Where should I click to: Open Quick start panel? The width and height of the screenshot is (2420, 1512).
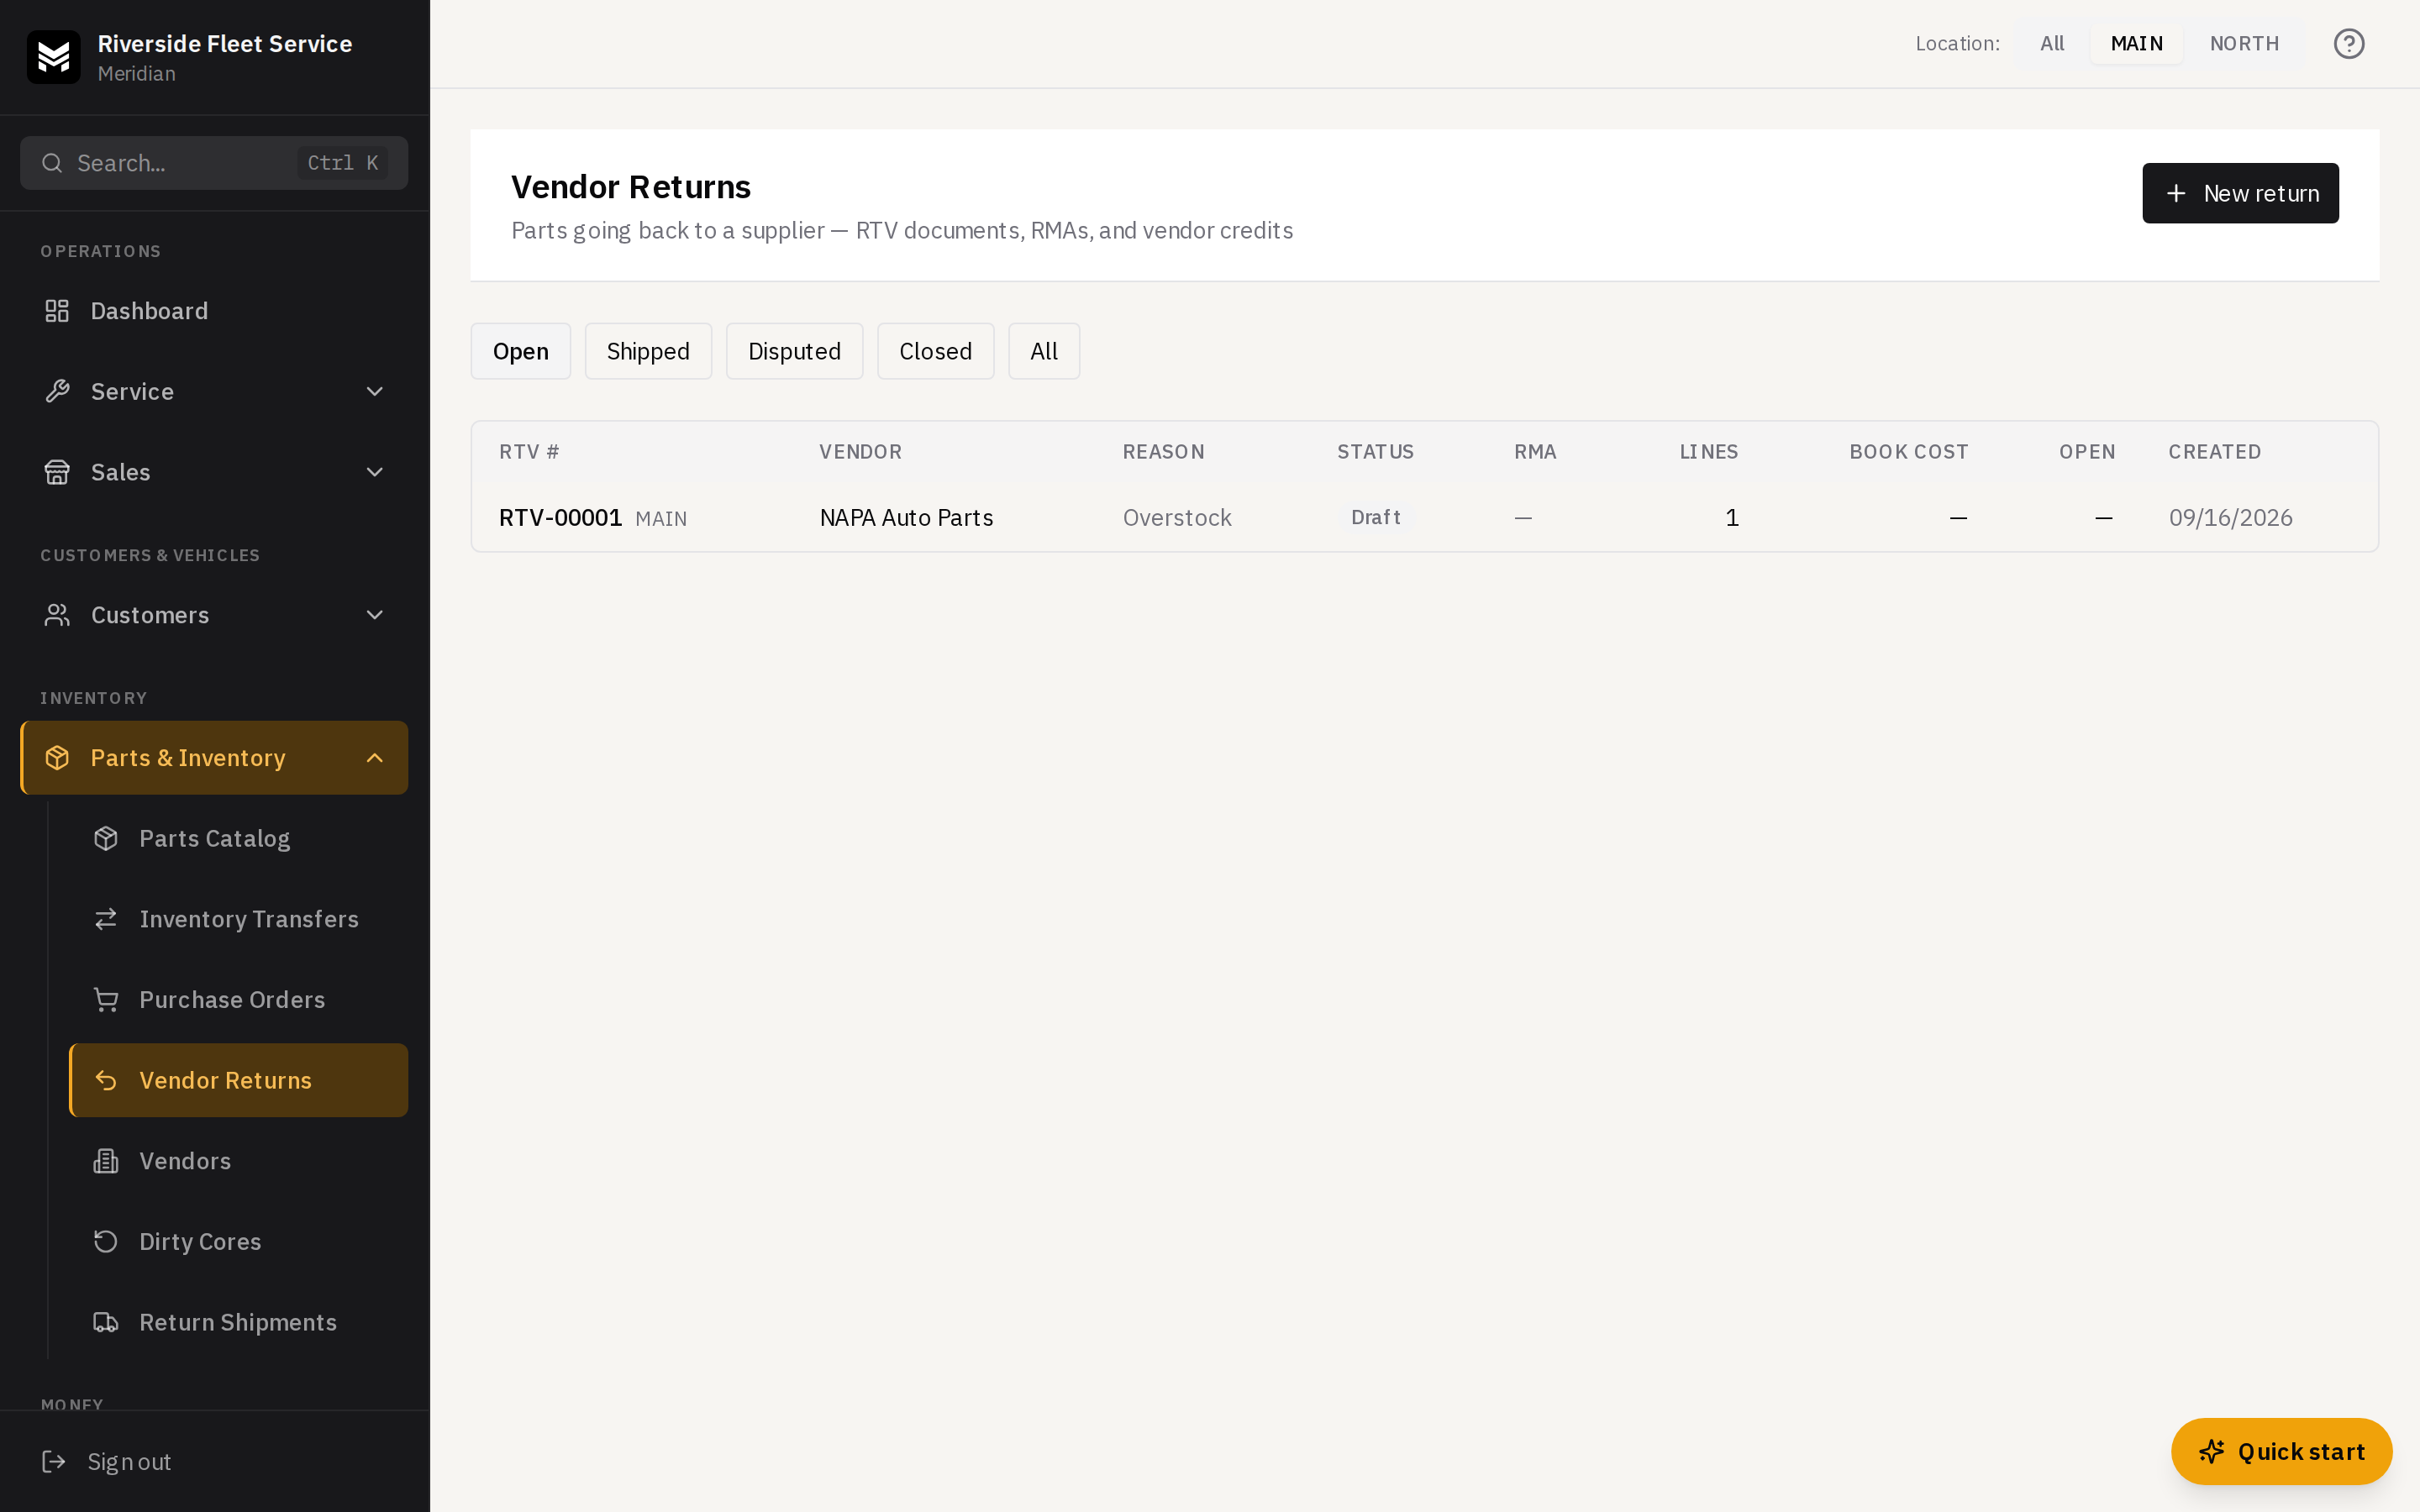click(2281, 1451)
